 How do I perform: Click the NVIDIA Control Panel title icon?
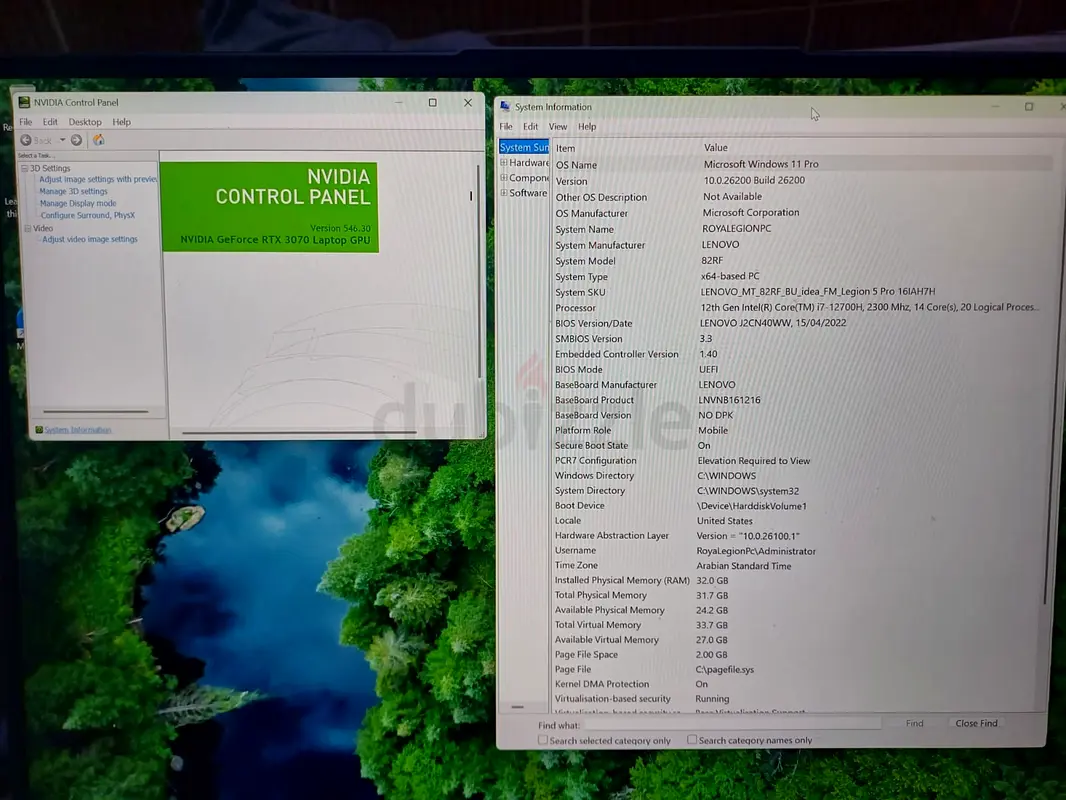[24, 103]
